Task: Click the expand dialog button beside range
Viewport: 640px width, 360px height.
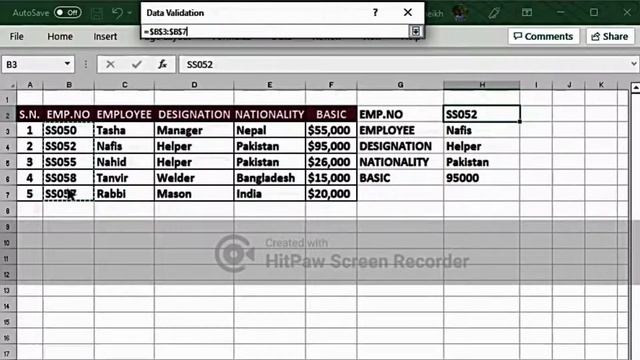Action: (416, 31)
